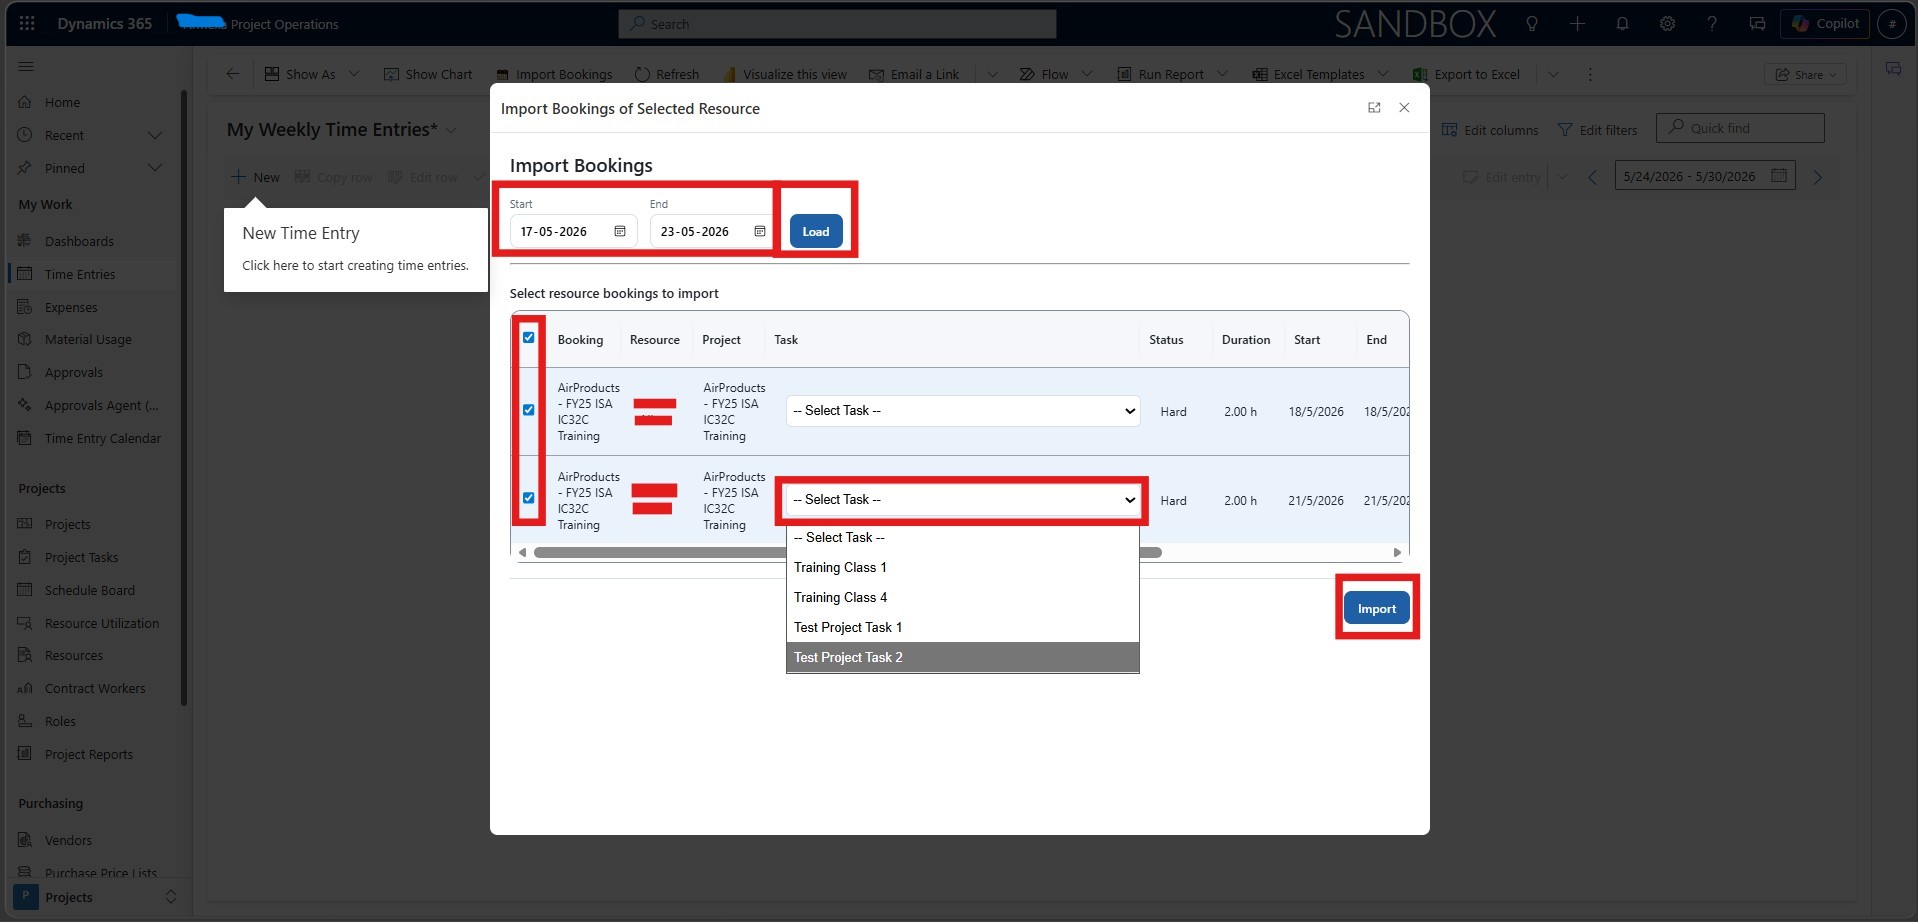The height and width of the screenshot is (922, 1918).
Task: Click the lightbulb assistant icon in header
Action: (1532, 24)
